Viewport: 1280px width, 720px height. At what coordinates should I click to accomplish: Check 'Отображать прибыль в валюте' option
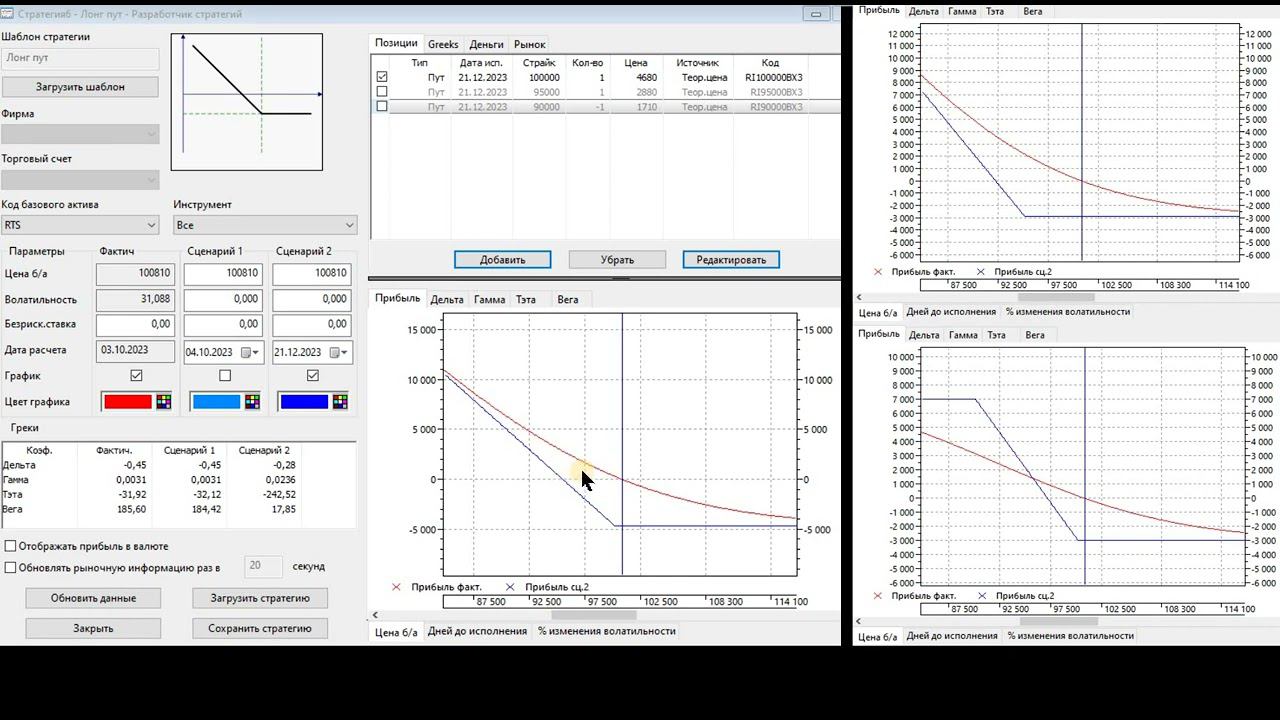(x=11, y=547)
